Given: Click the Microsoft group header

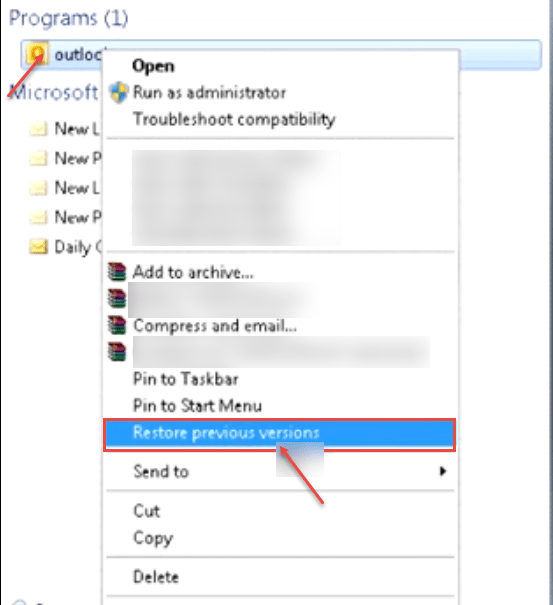Looking at the screenshot, I should click(54, 92).
